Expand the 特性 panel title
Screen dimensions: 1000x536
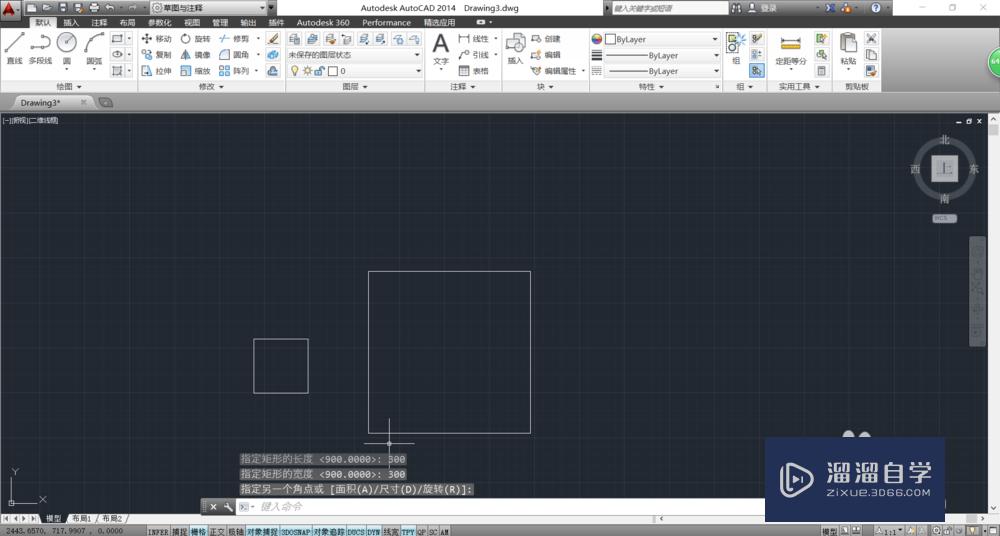point(651,86)
